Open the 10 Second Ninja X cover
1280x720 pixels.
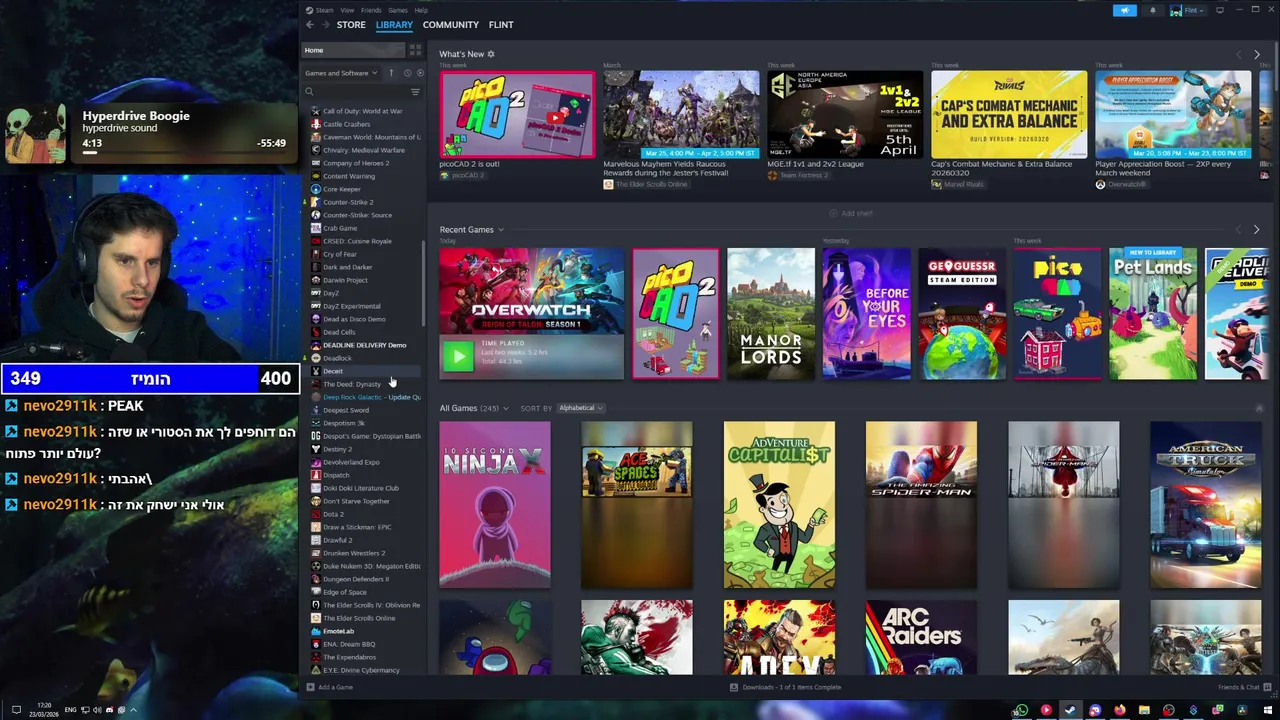(495, 505)
